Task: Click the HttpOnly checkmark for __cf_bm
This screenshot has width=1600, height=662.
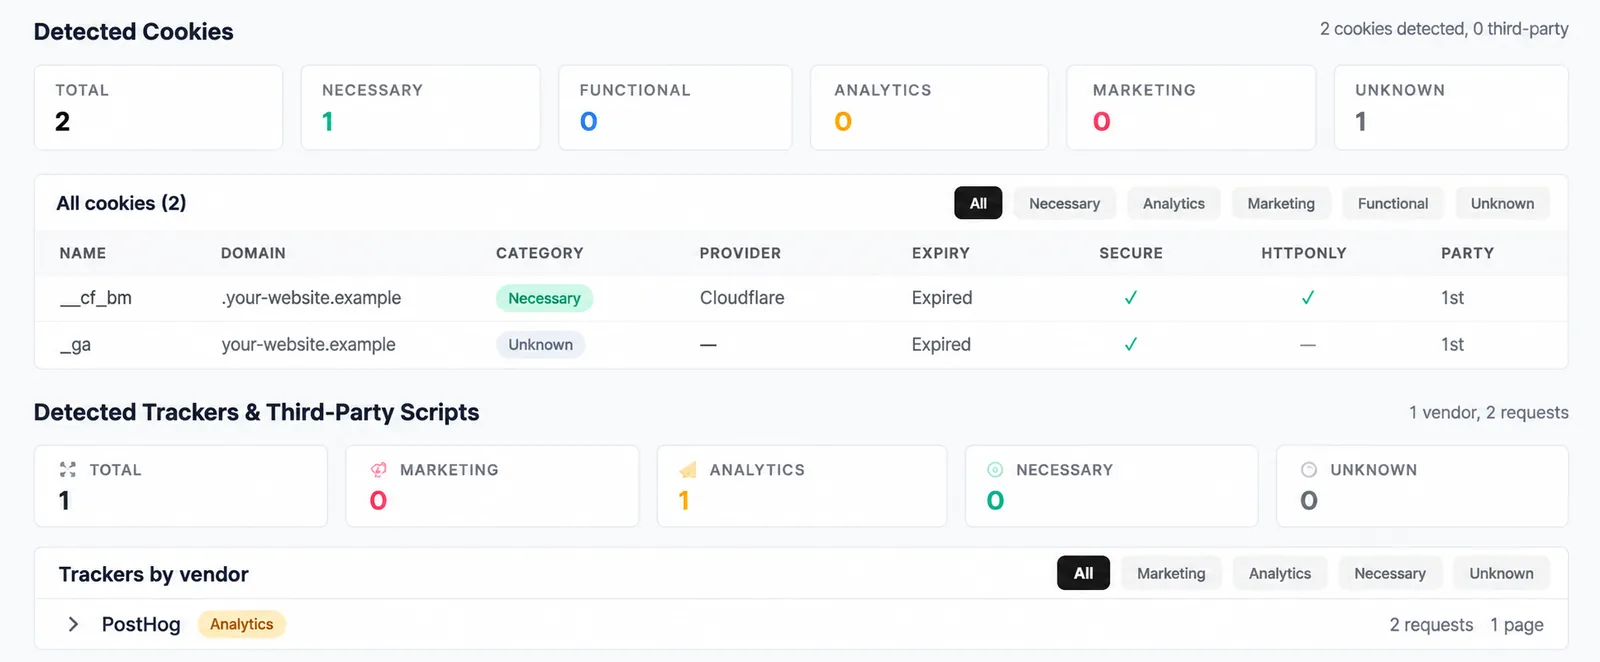Action: click(x=1307, y=298)
